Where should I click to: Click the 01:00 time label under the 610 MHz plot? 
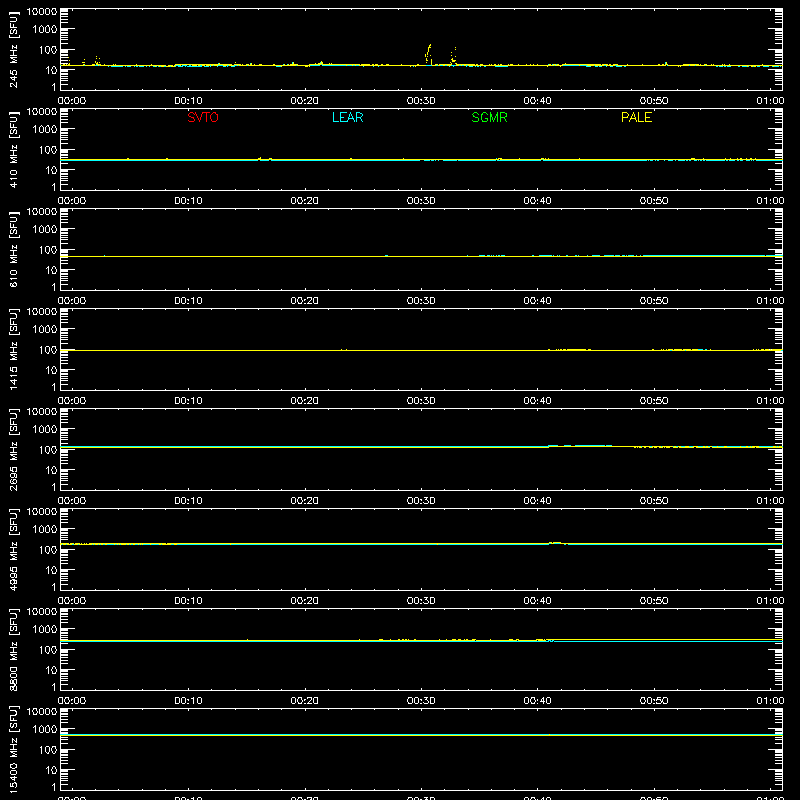[x=770, y=301]
